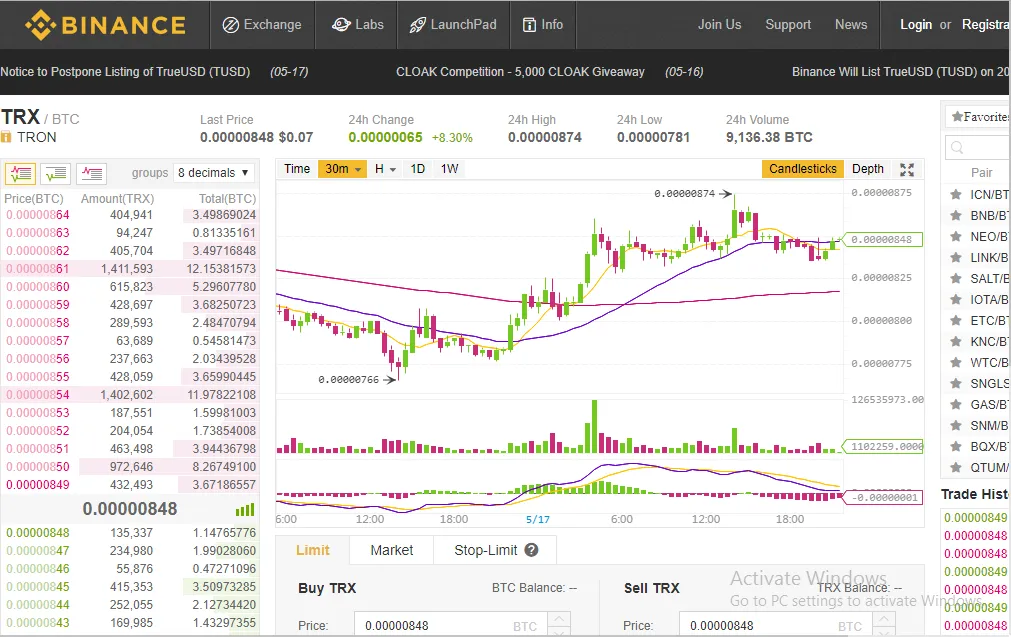Open the Labs page

click(x=357, y=24)
